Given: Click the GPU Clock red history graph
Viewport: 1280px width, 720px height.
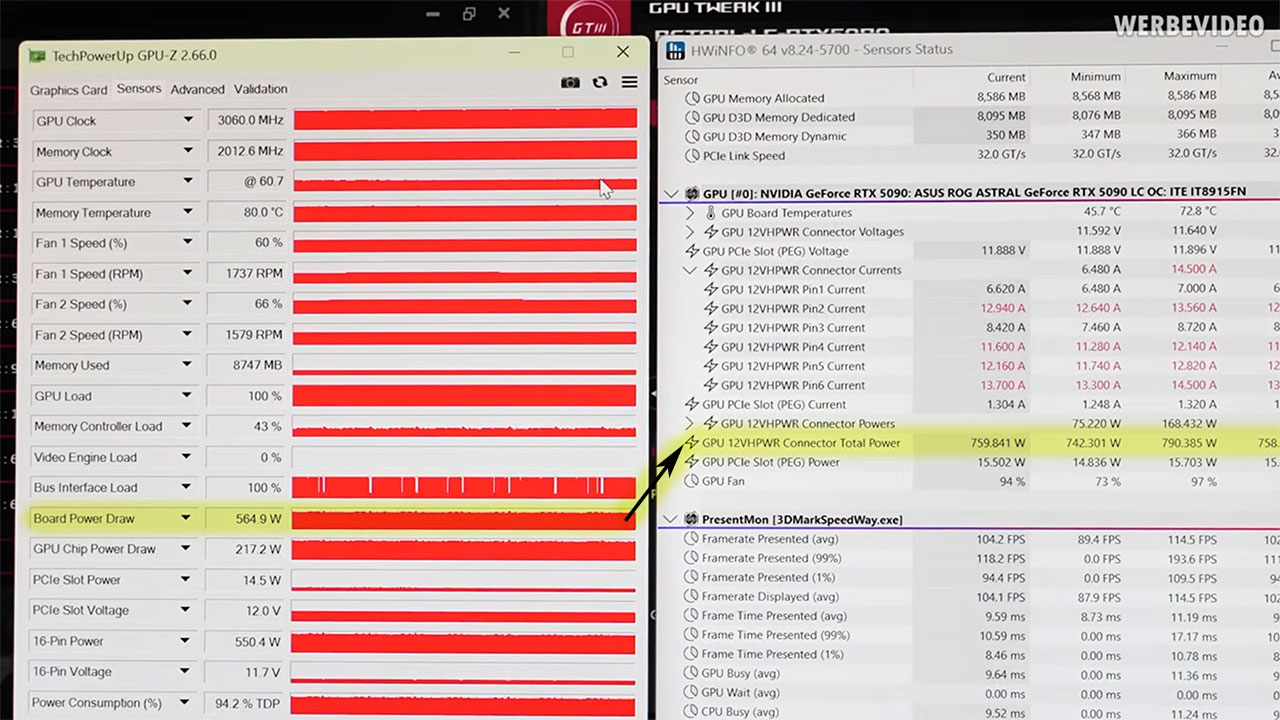Looking at the screenshot, I should pos(465,119).
